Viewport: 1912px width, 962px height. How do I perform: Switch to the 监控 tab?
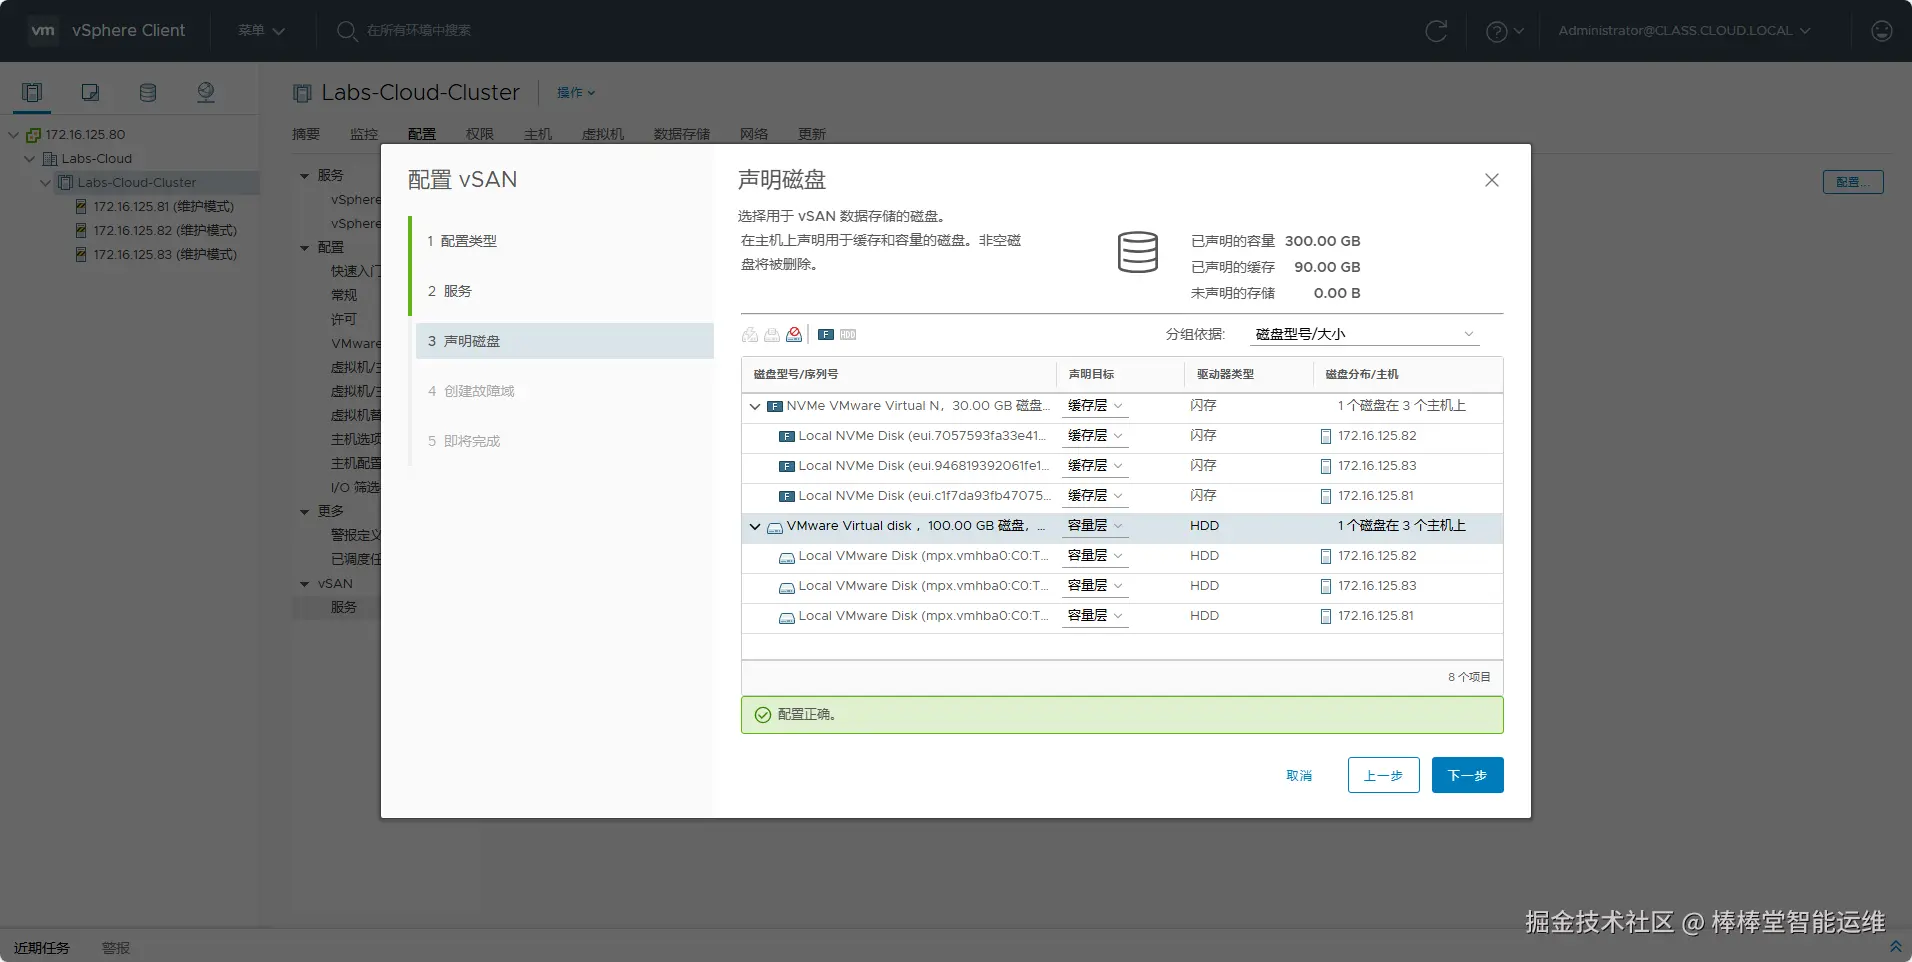(364, 134)
